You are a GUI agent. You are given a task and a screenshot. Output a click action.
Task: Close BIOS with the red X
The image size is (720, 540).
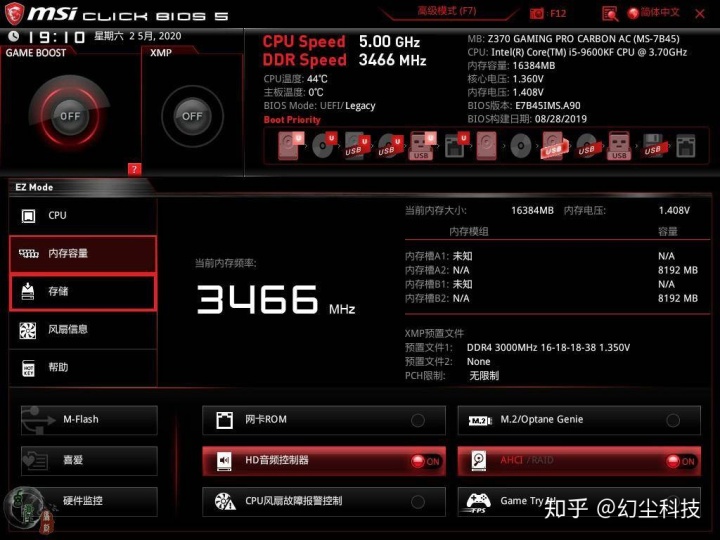pyautogui.click(x=700, y=14)
